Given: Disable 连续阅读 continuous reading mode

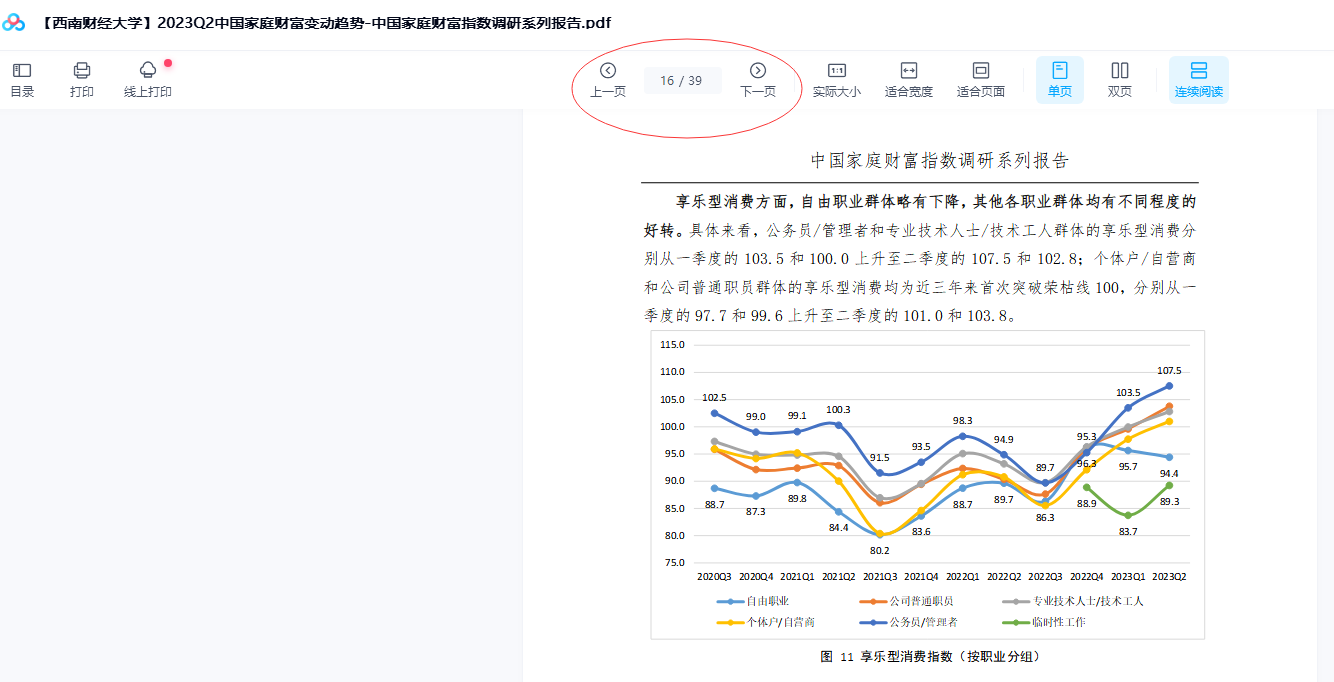Looking at the screenshot, I should coord(1197,78).
